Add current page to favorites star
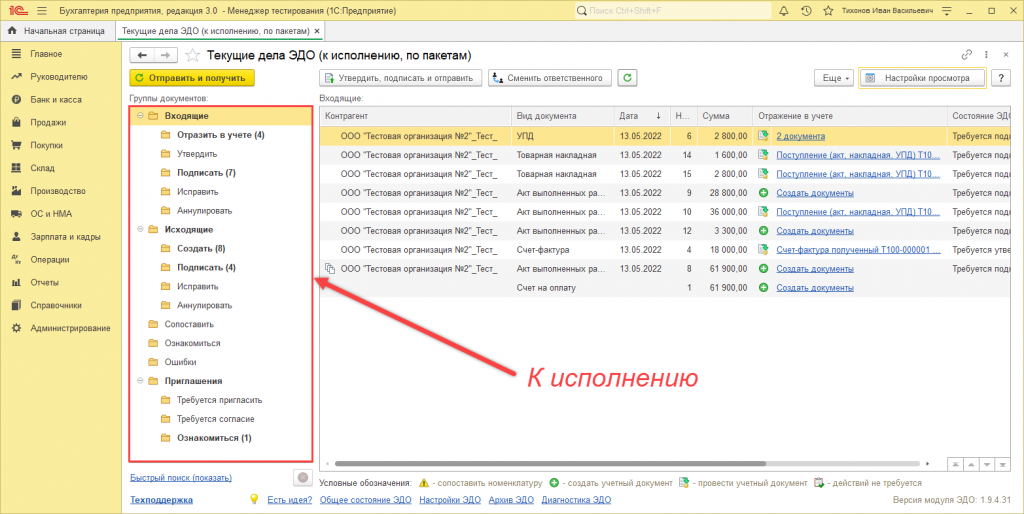This screenshot has height=514, width=1024. 193,56
